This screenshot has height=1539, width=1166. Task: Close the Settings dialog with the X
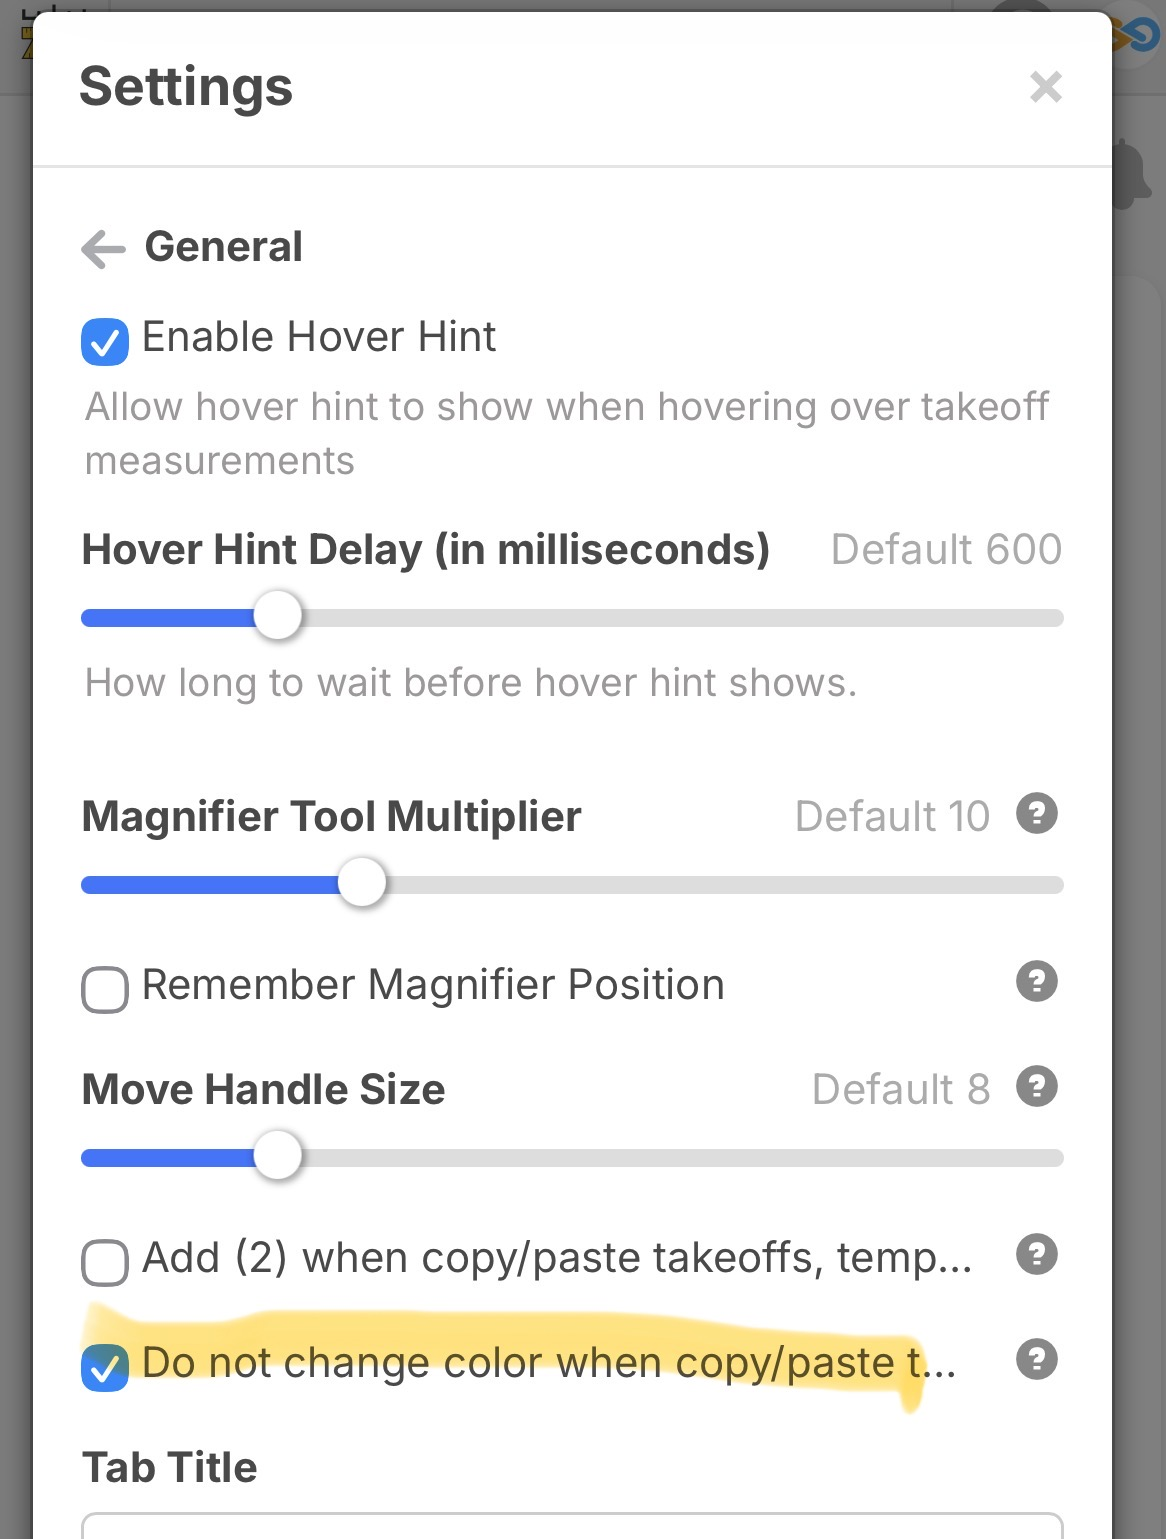click(1046, 88)
